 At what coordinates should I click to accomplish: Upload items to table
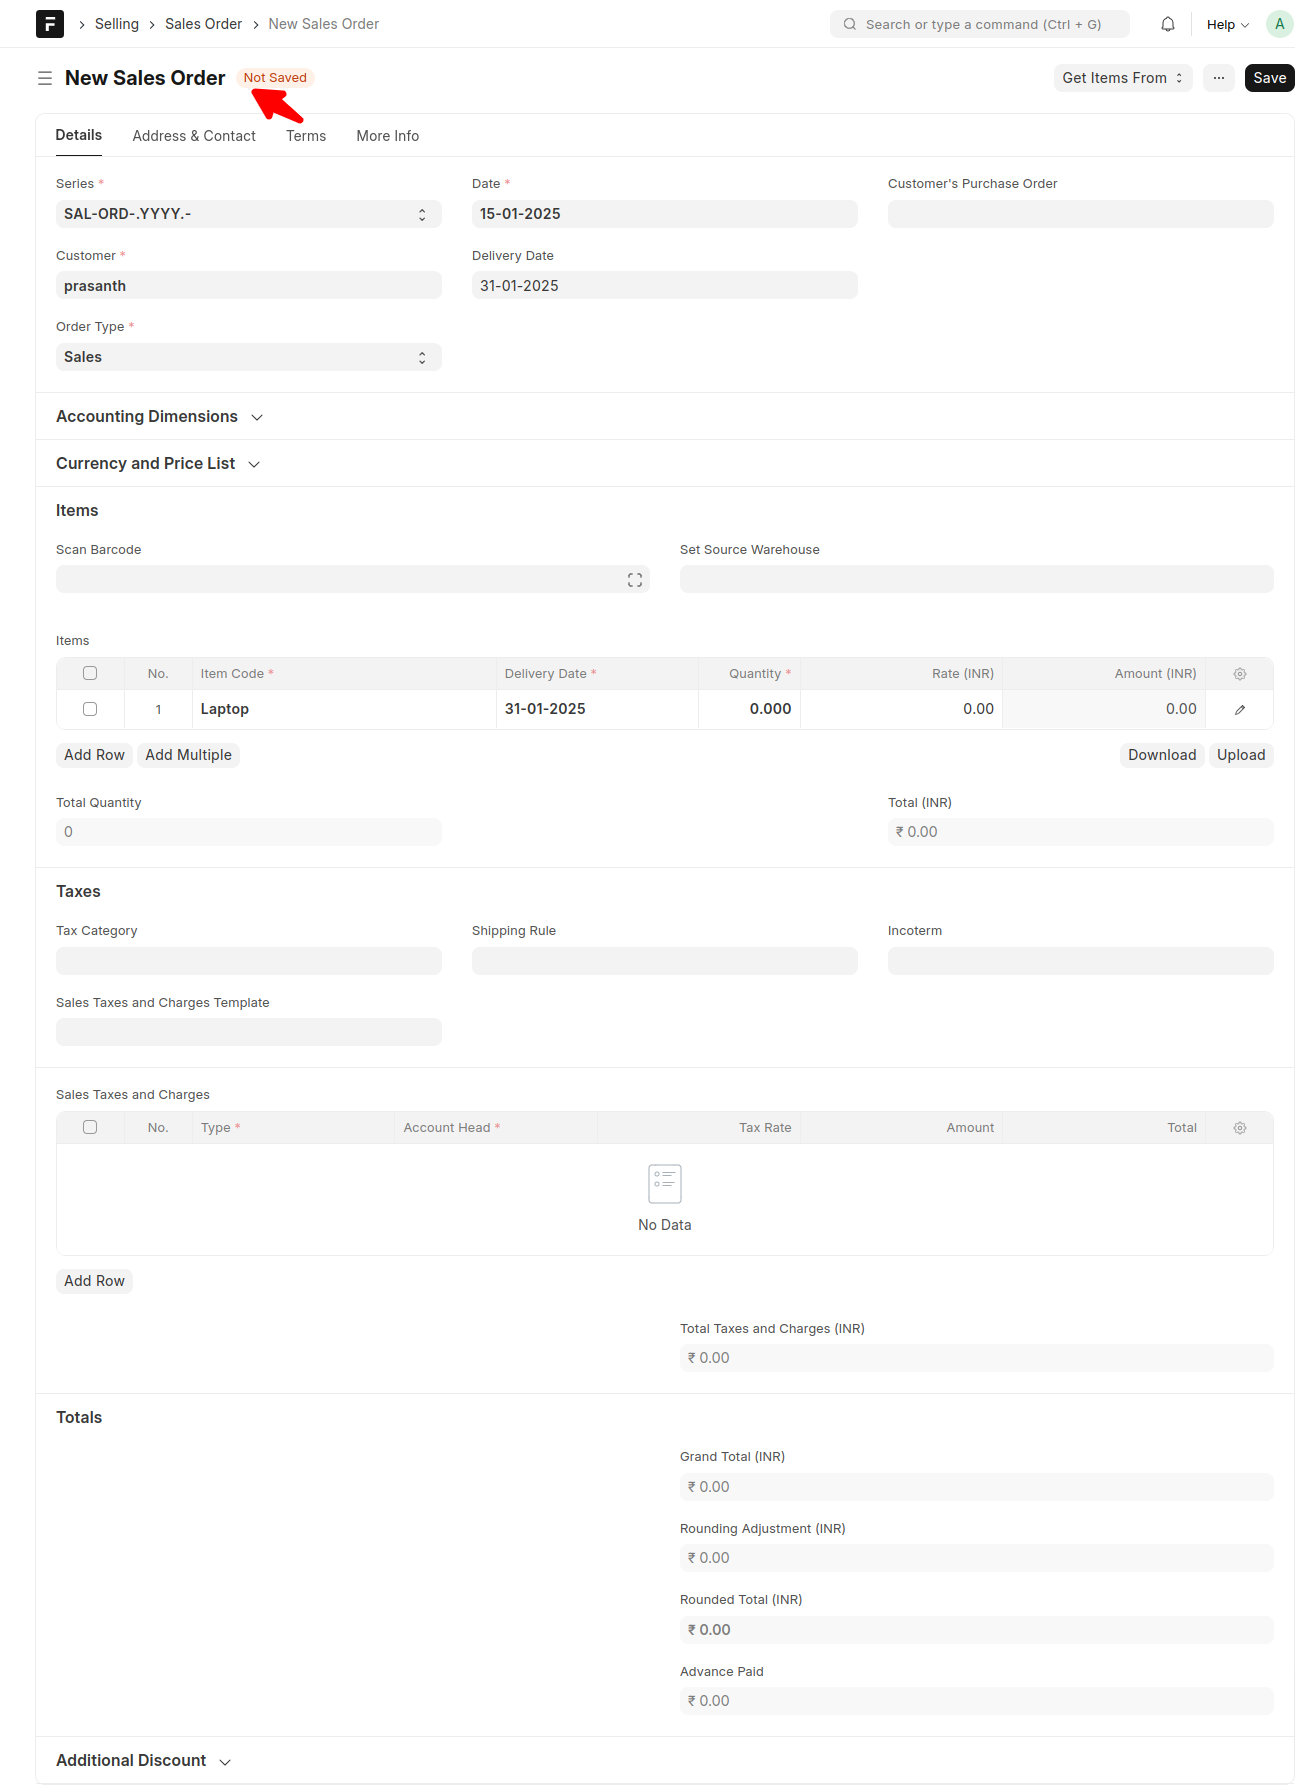click(x=1241, y=755)
